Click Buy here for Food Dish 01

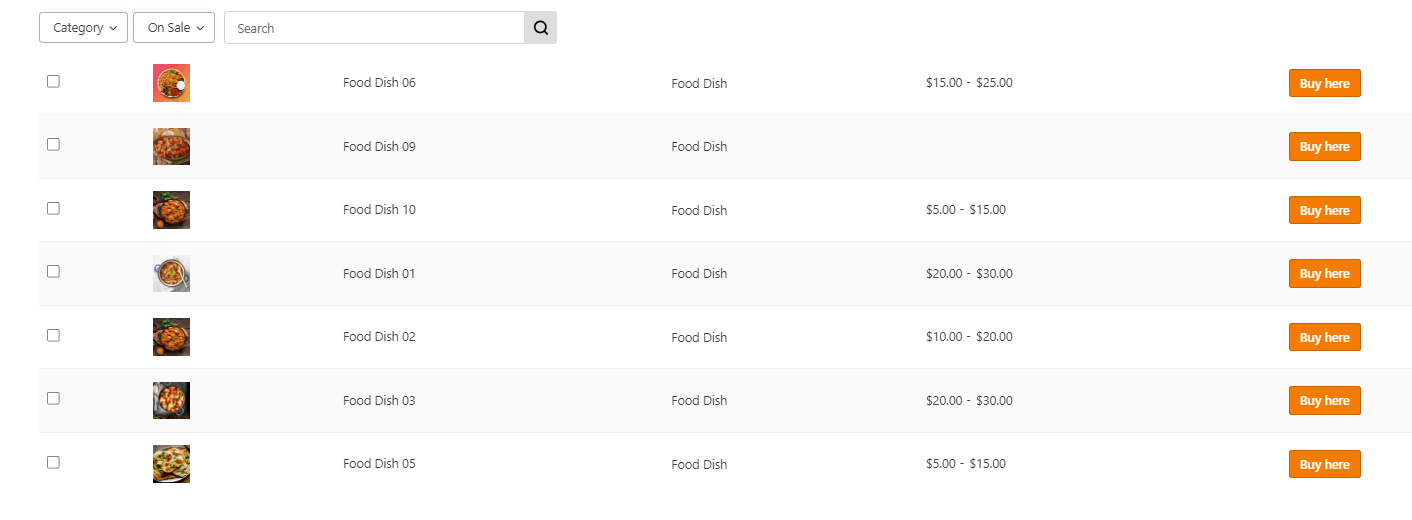tap(1324, 274)
